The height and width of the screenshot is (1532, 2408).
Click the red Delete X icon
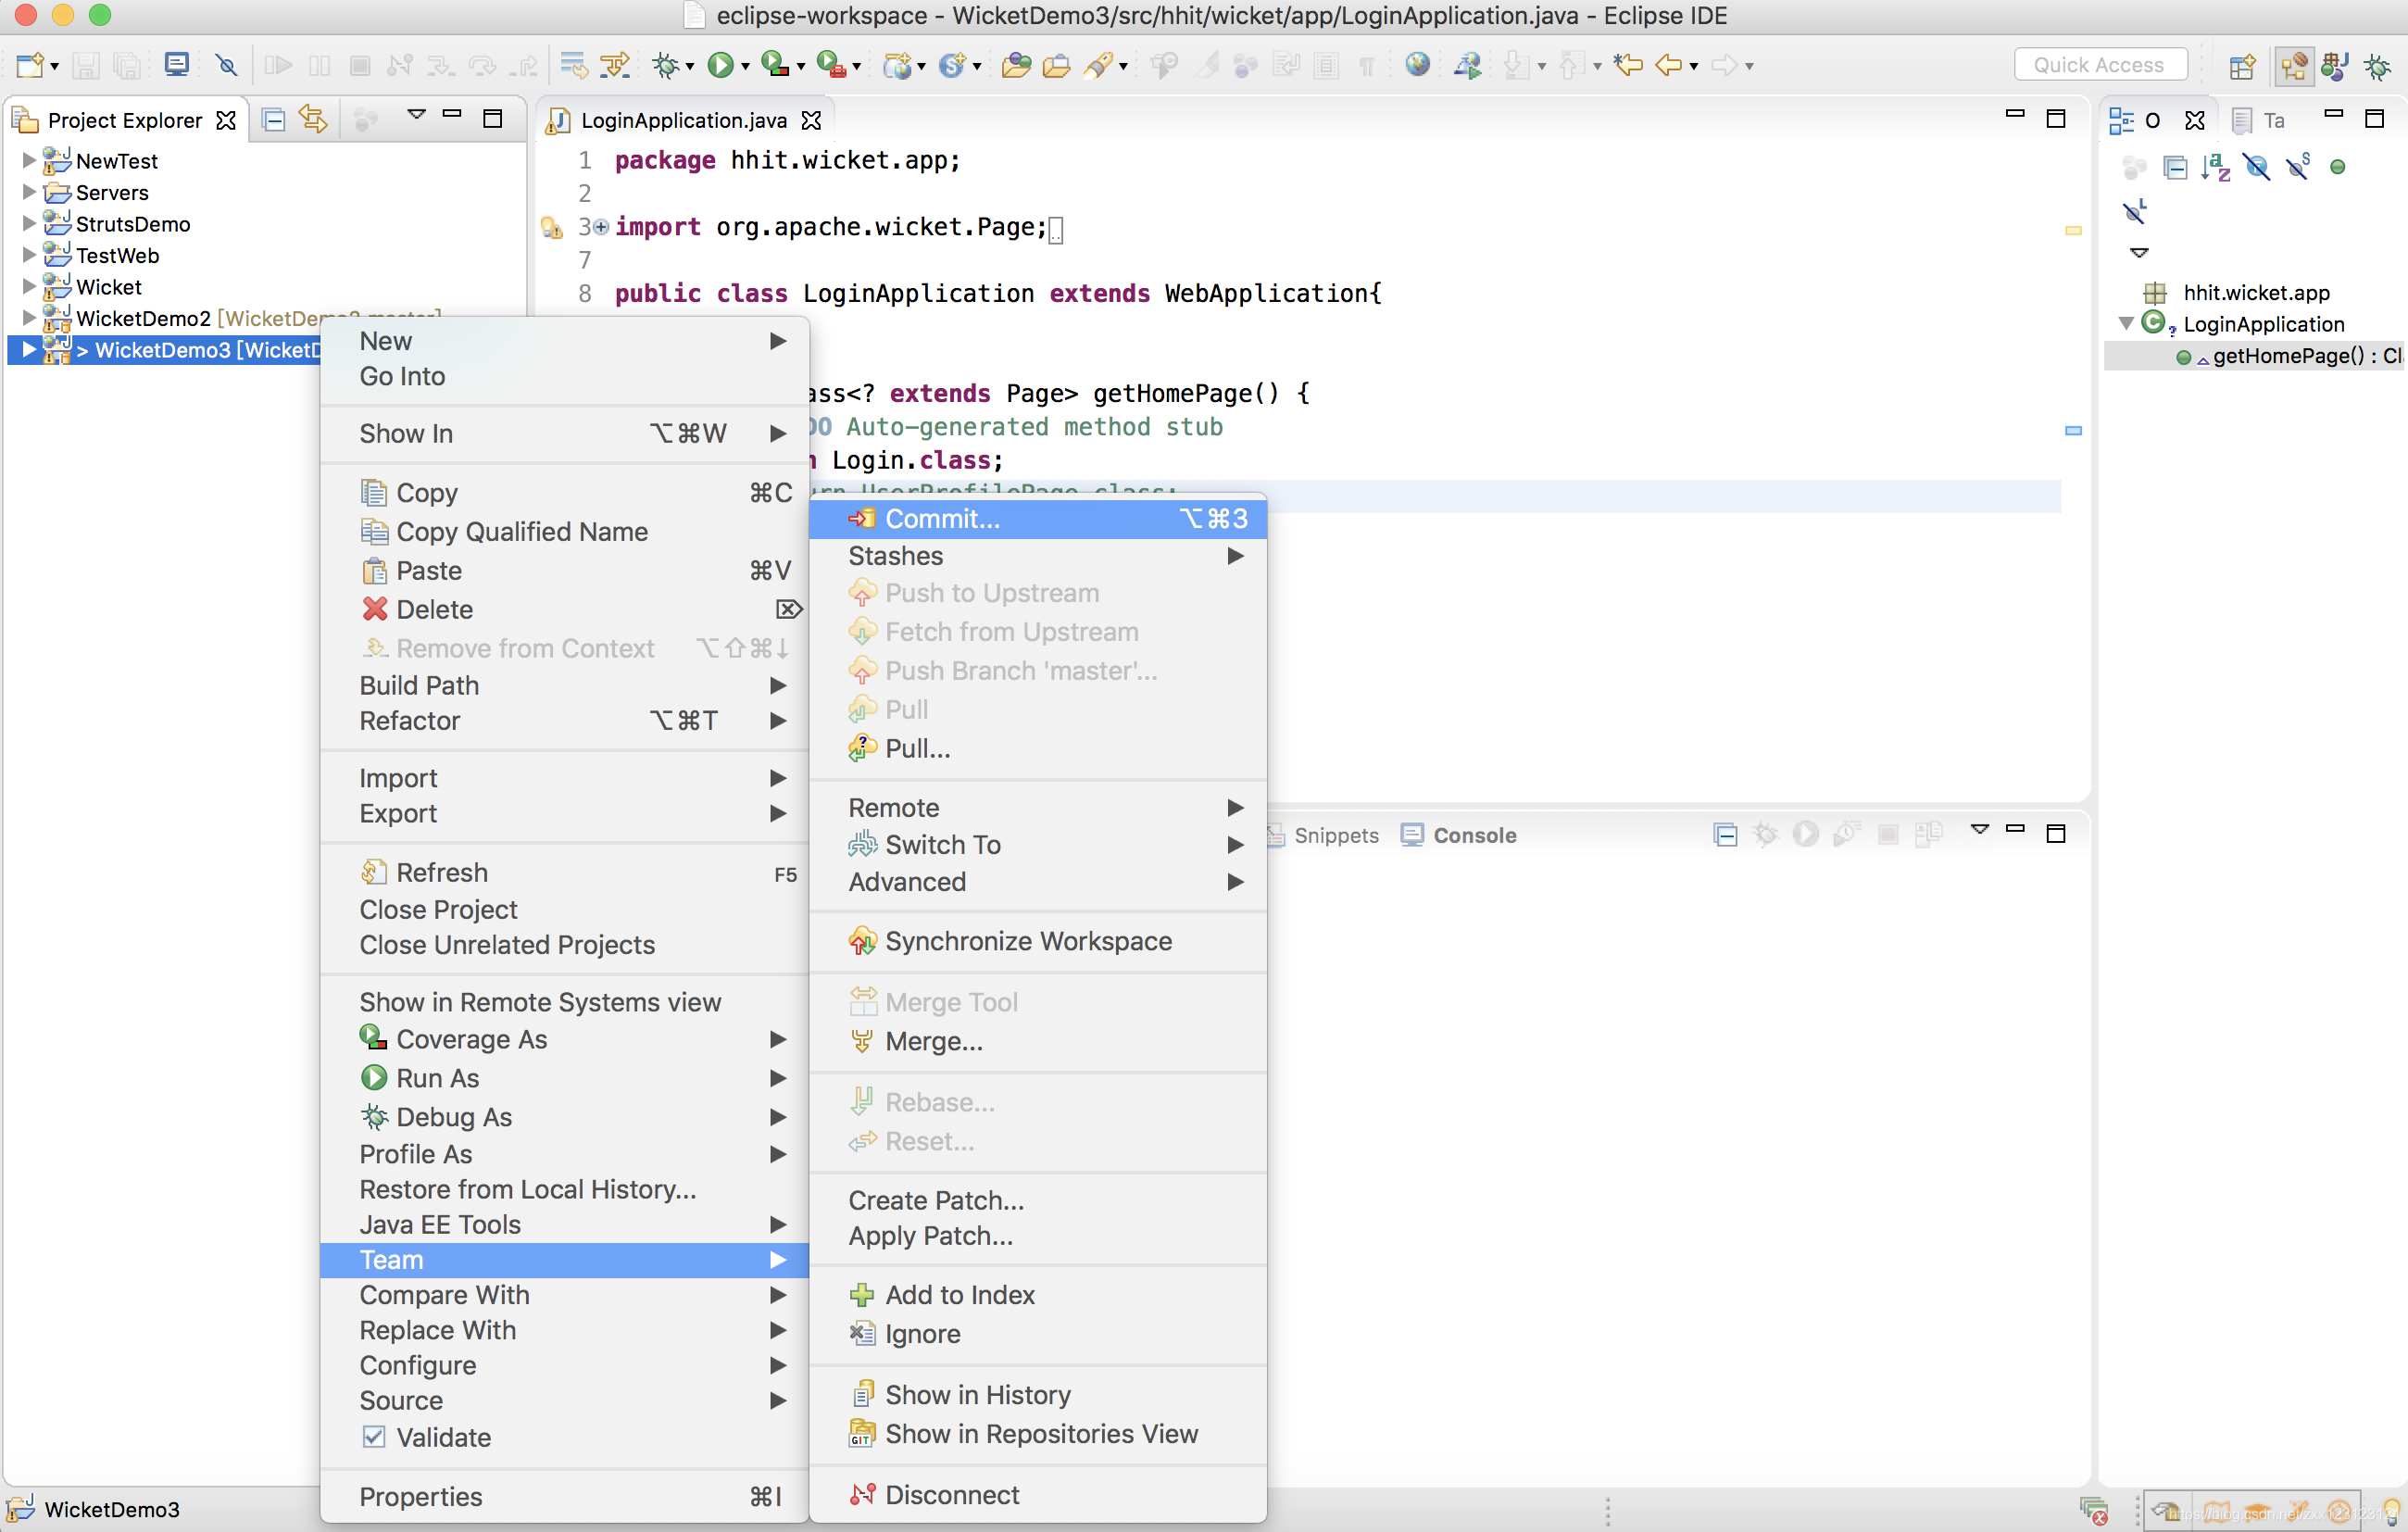374,609
